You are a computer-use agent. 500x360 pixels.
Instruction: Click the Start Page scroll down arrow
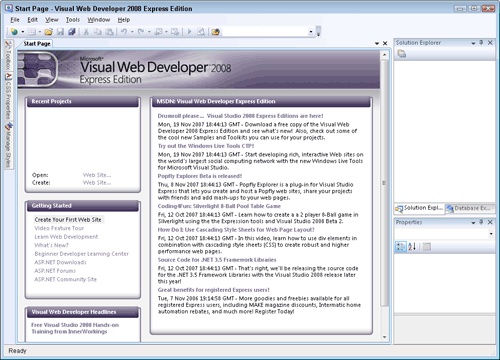tap(384, 337)
